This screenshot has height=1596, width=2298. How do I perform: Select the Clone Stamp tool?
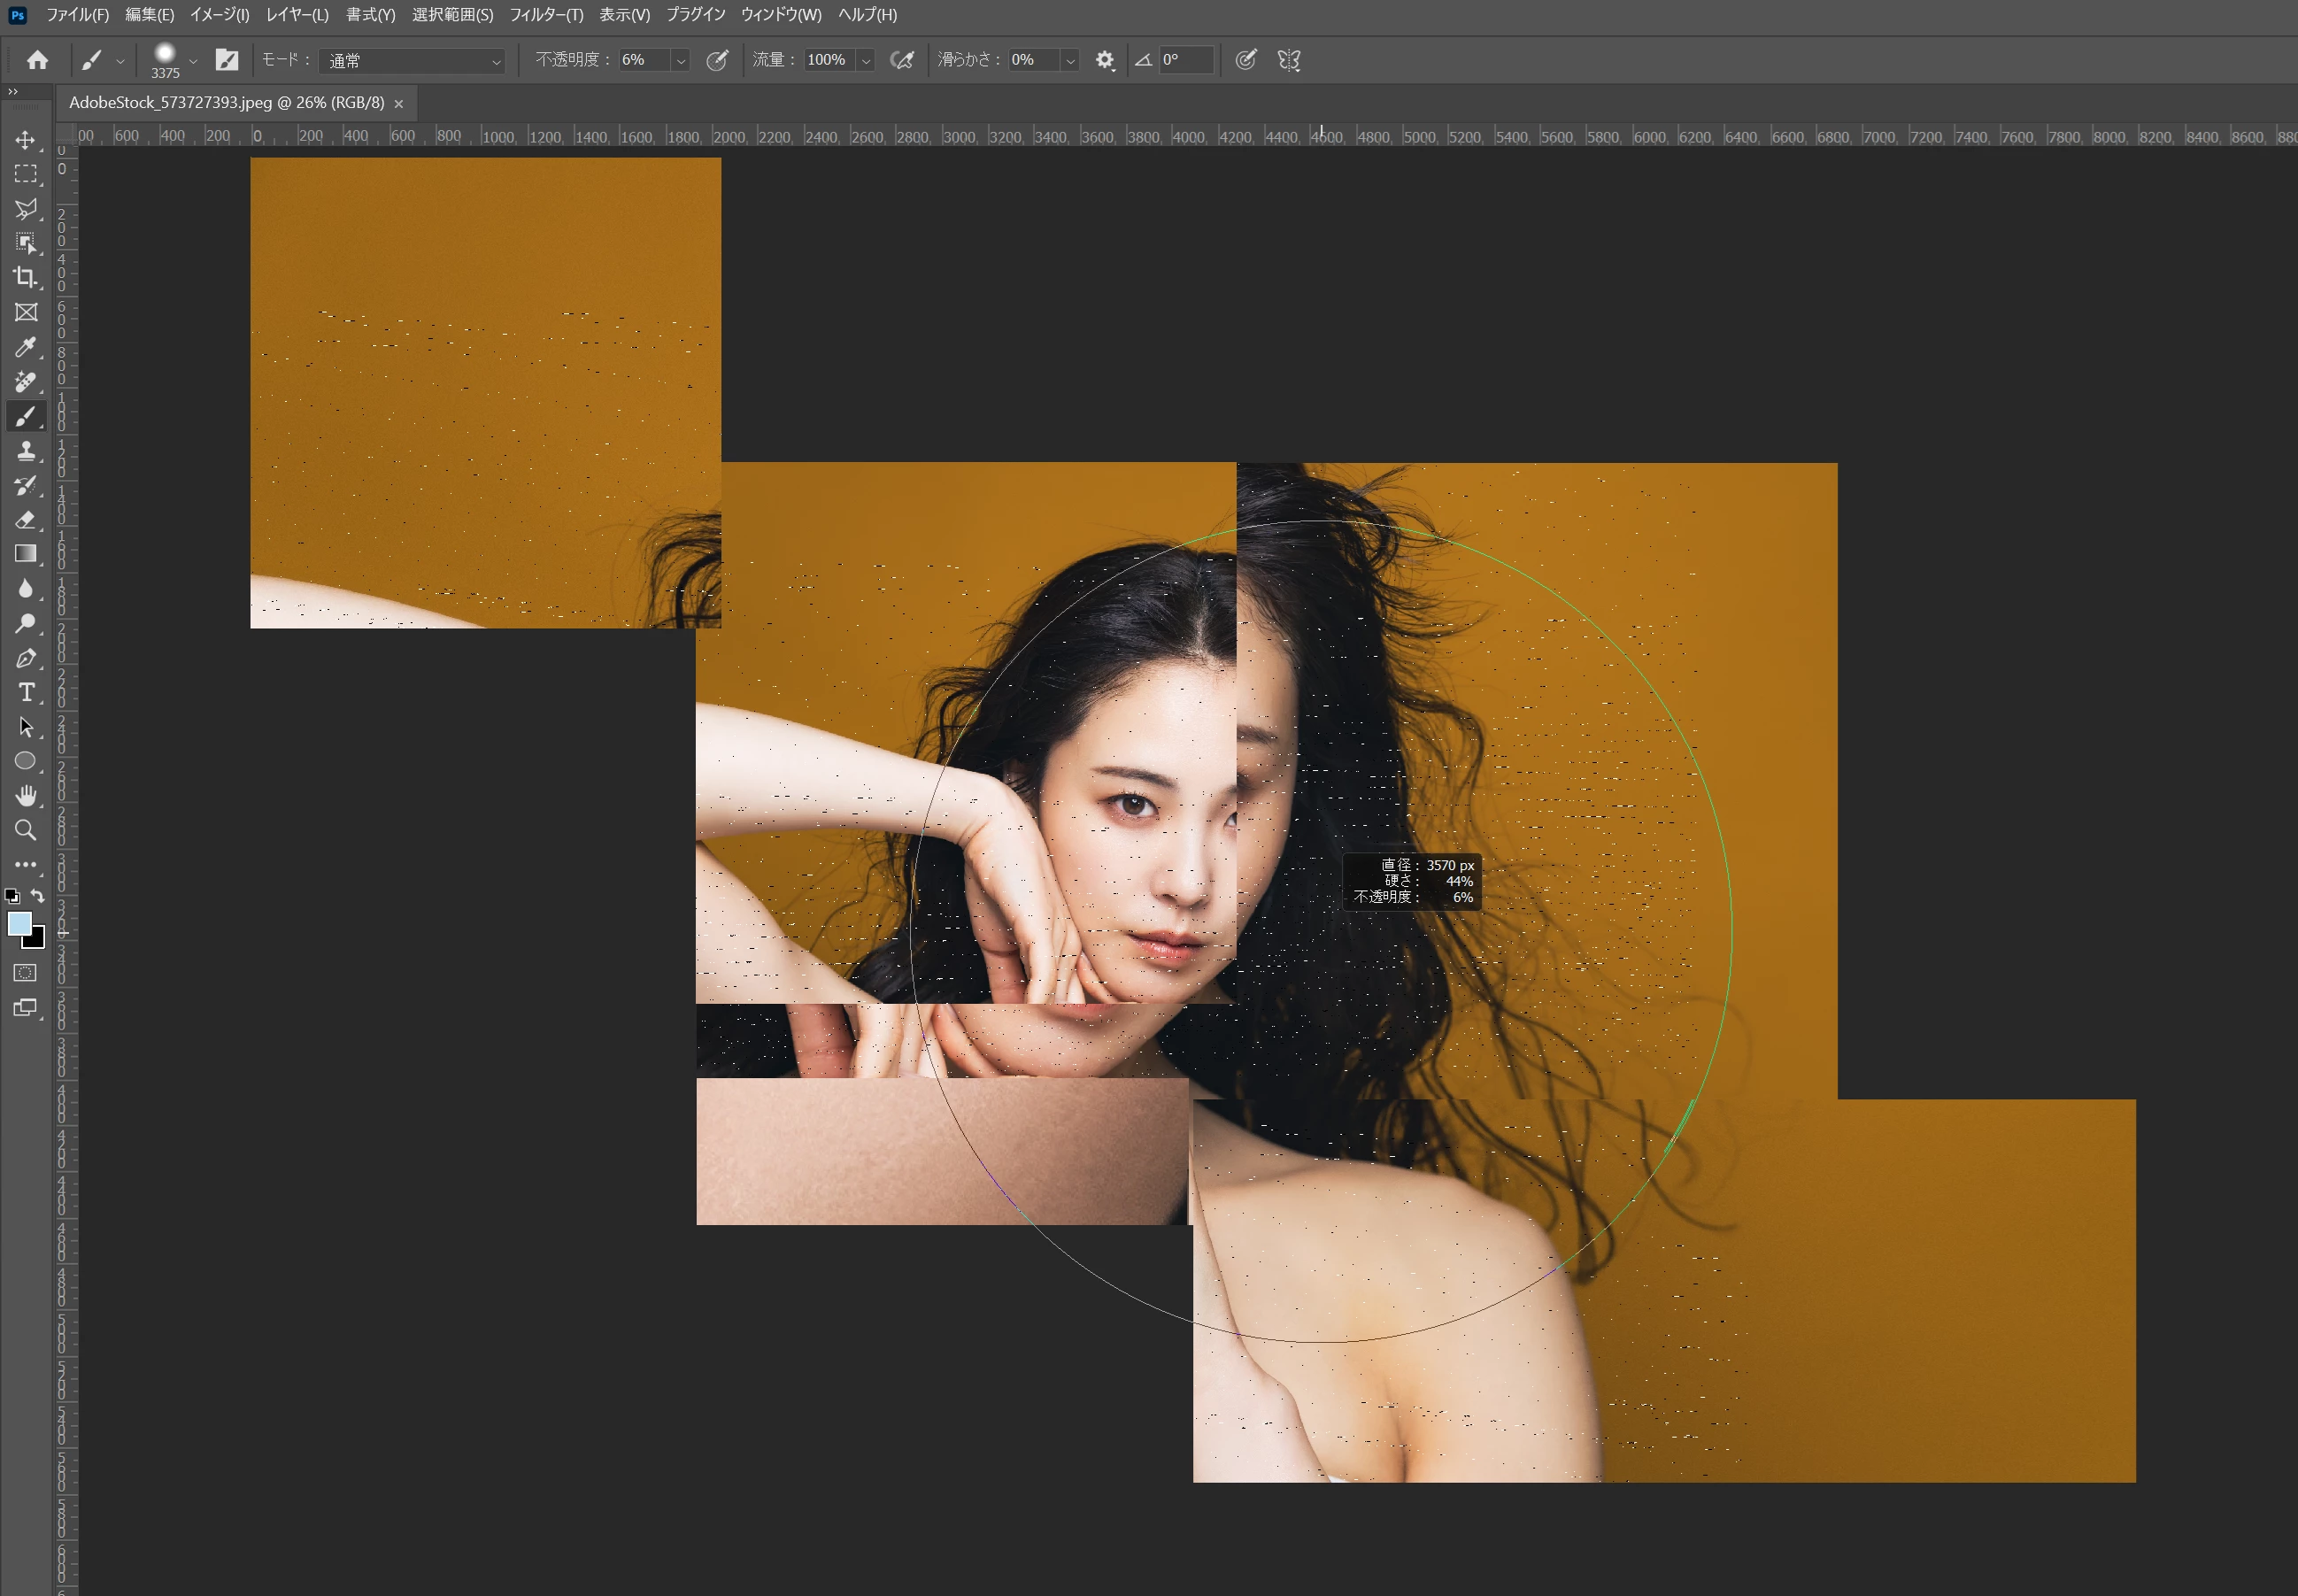tap(26, 451)
